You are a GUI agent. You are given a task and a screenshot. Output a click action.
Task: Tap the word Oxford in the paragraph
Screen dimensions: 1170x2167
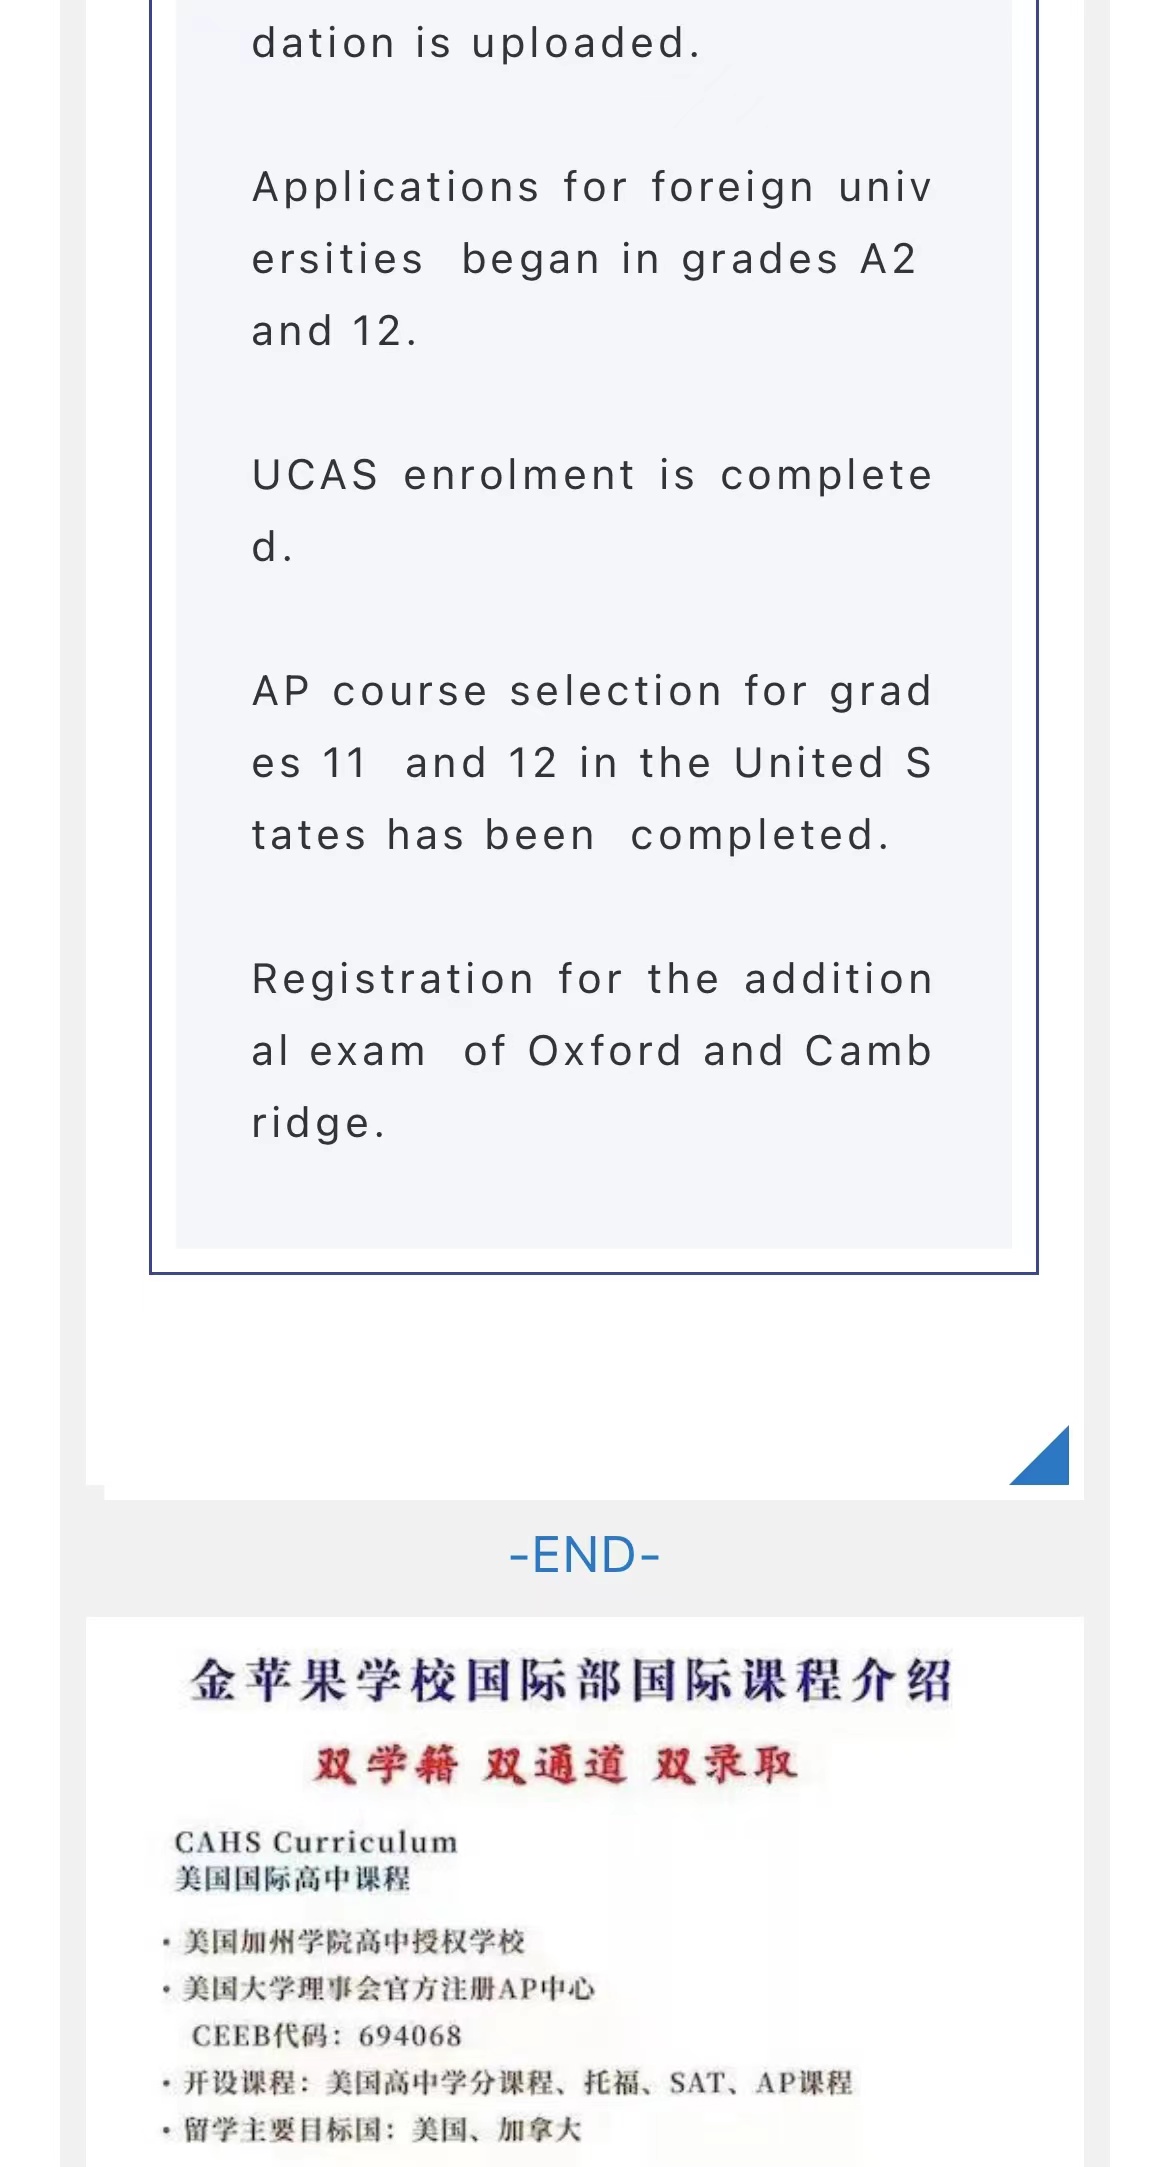click(x=604, y=1051)
